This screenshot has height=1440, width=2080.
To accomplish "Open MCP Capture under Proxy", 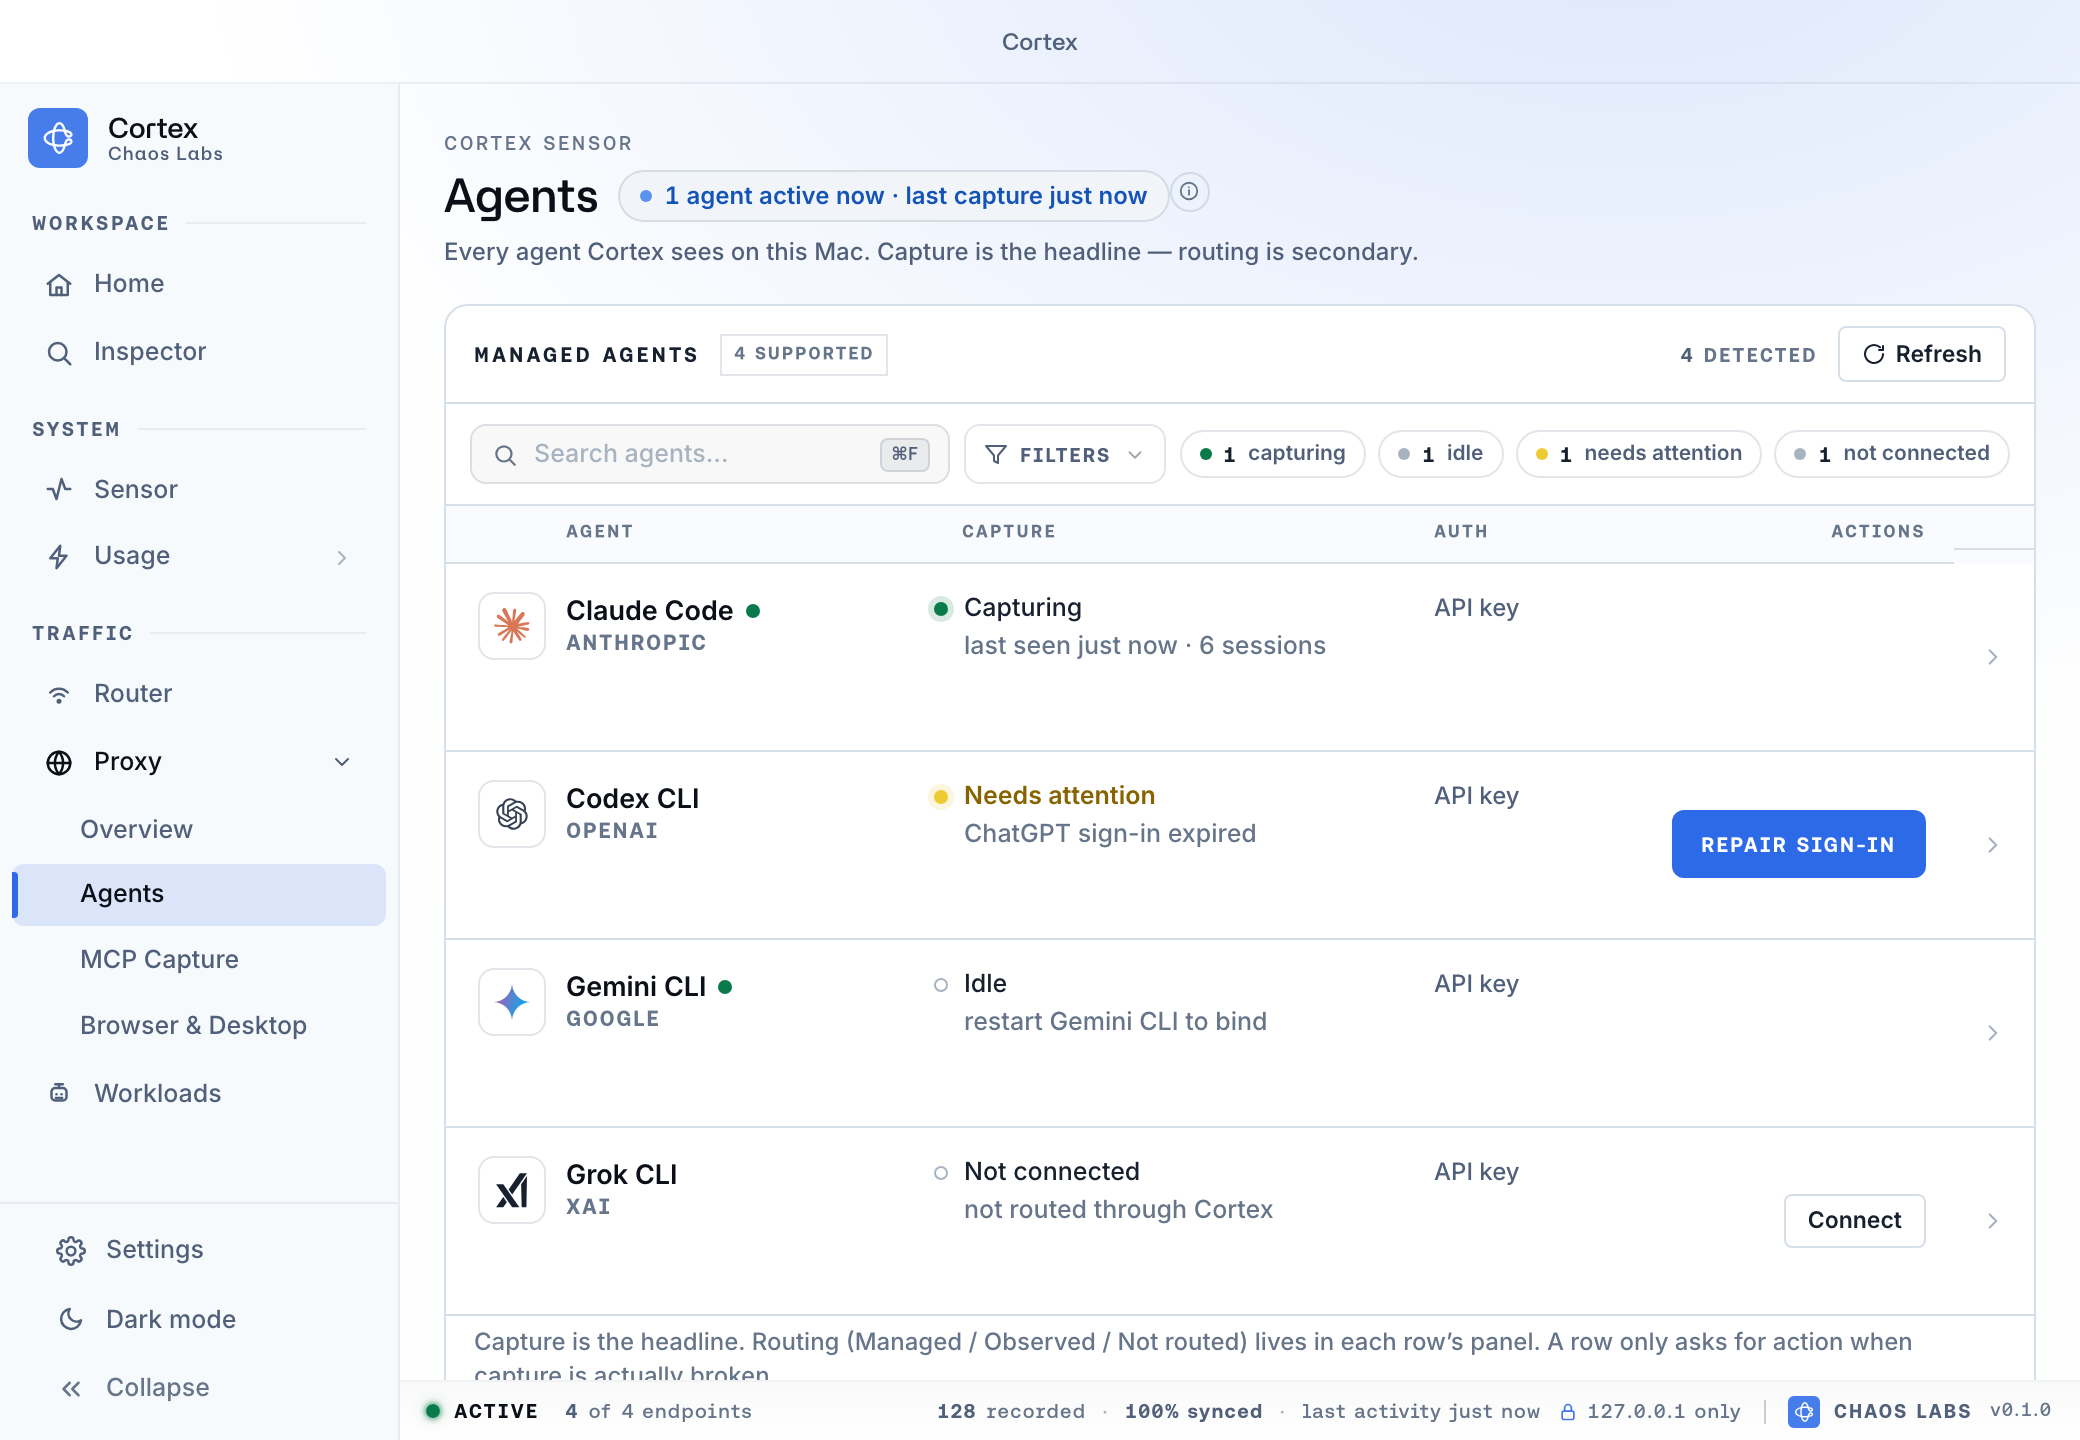I will pyautogui.click(x=199, y=960).
